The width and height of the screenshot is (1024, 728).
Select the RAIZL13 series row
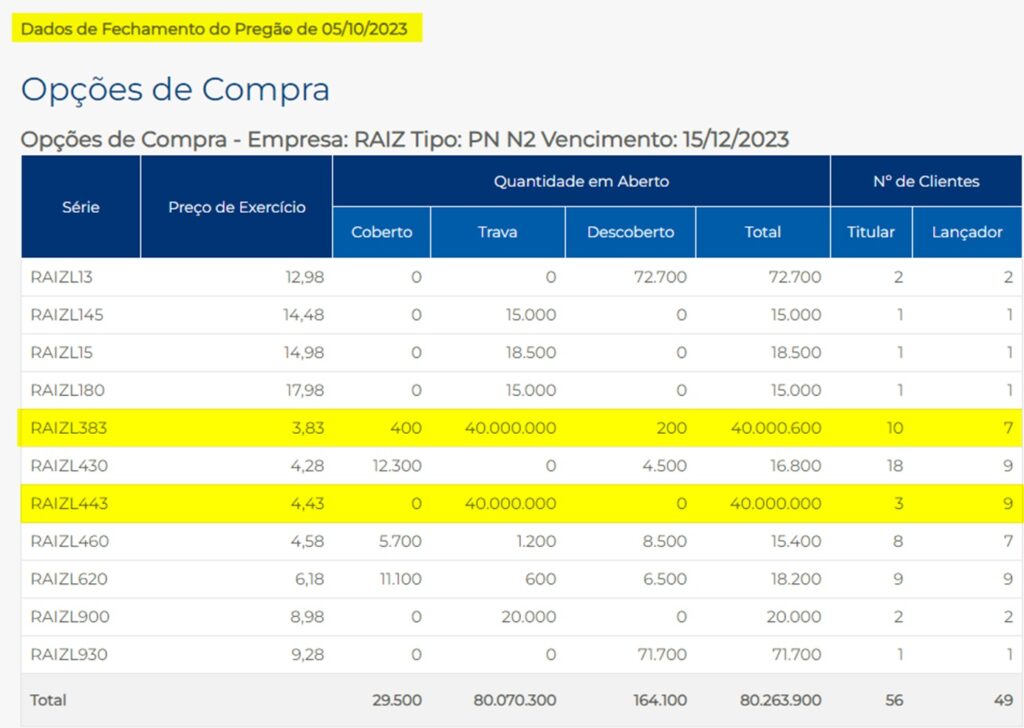[400, 278]
